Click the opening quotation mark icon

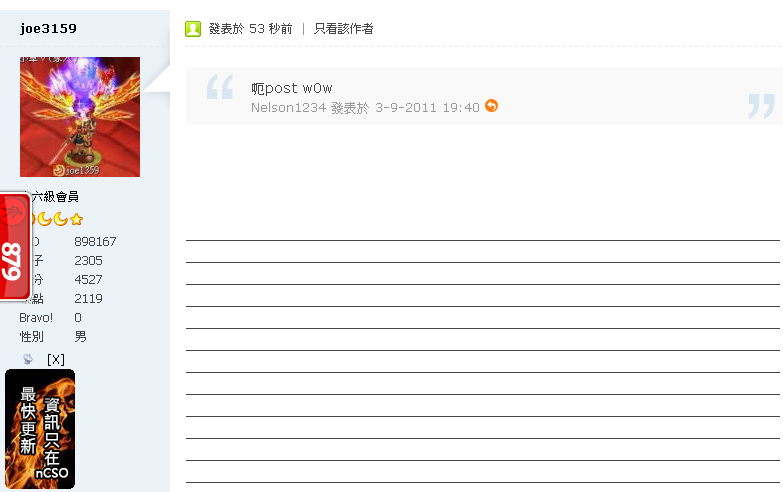point(219,89)
